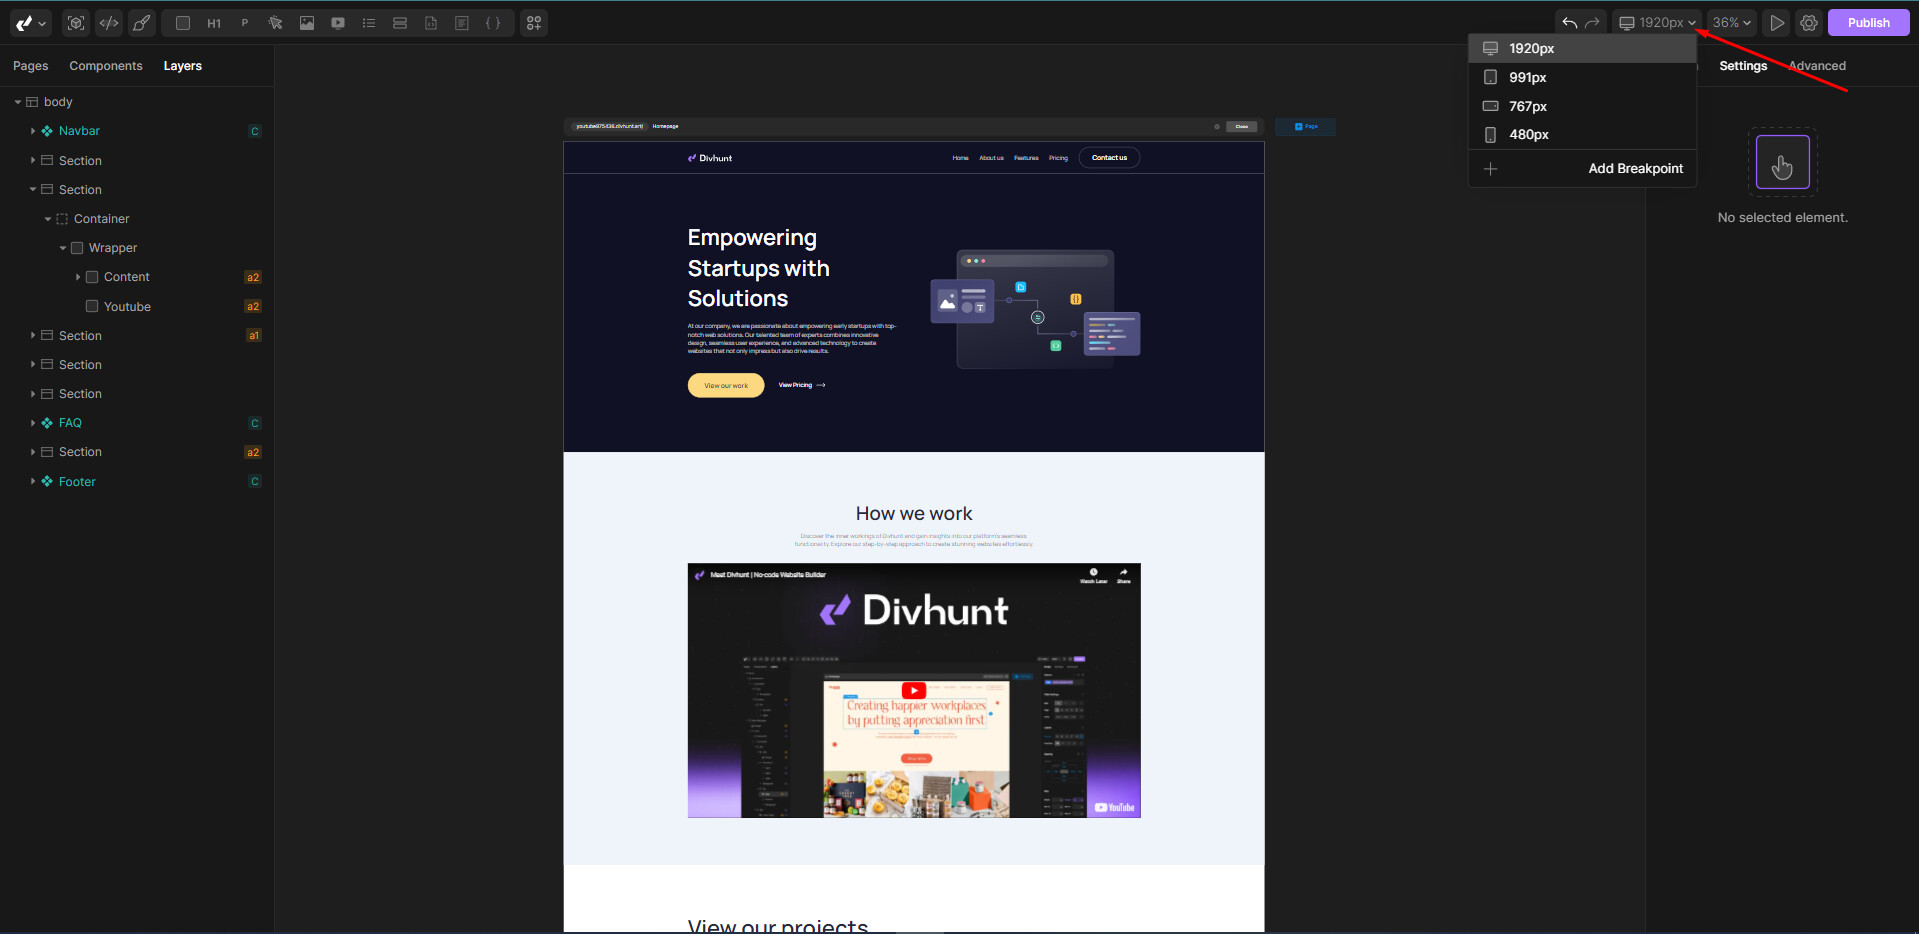Insert an H1 heading element

point(214,23)
